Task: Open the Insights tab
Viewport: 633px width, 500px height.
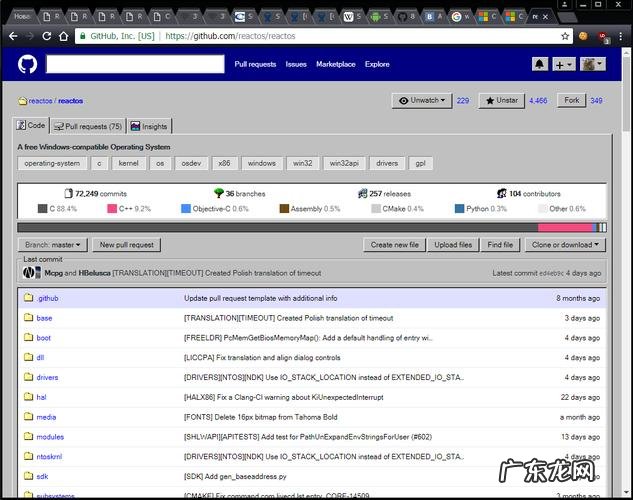Action: (149, 126)
